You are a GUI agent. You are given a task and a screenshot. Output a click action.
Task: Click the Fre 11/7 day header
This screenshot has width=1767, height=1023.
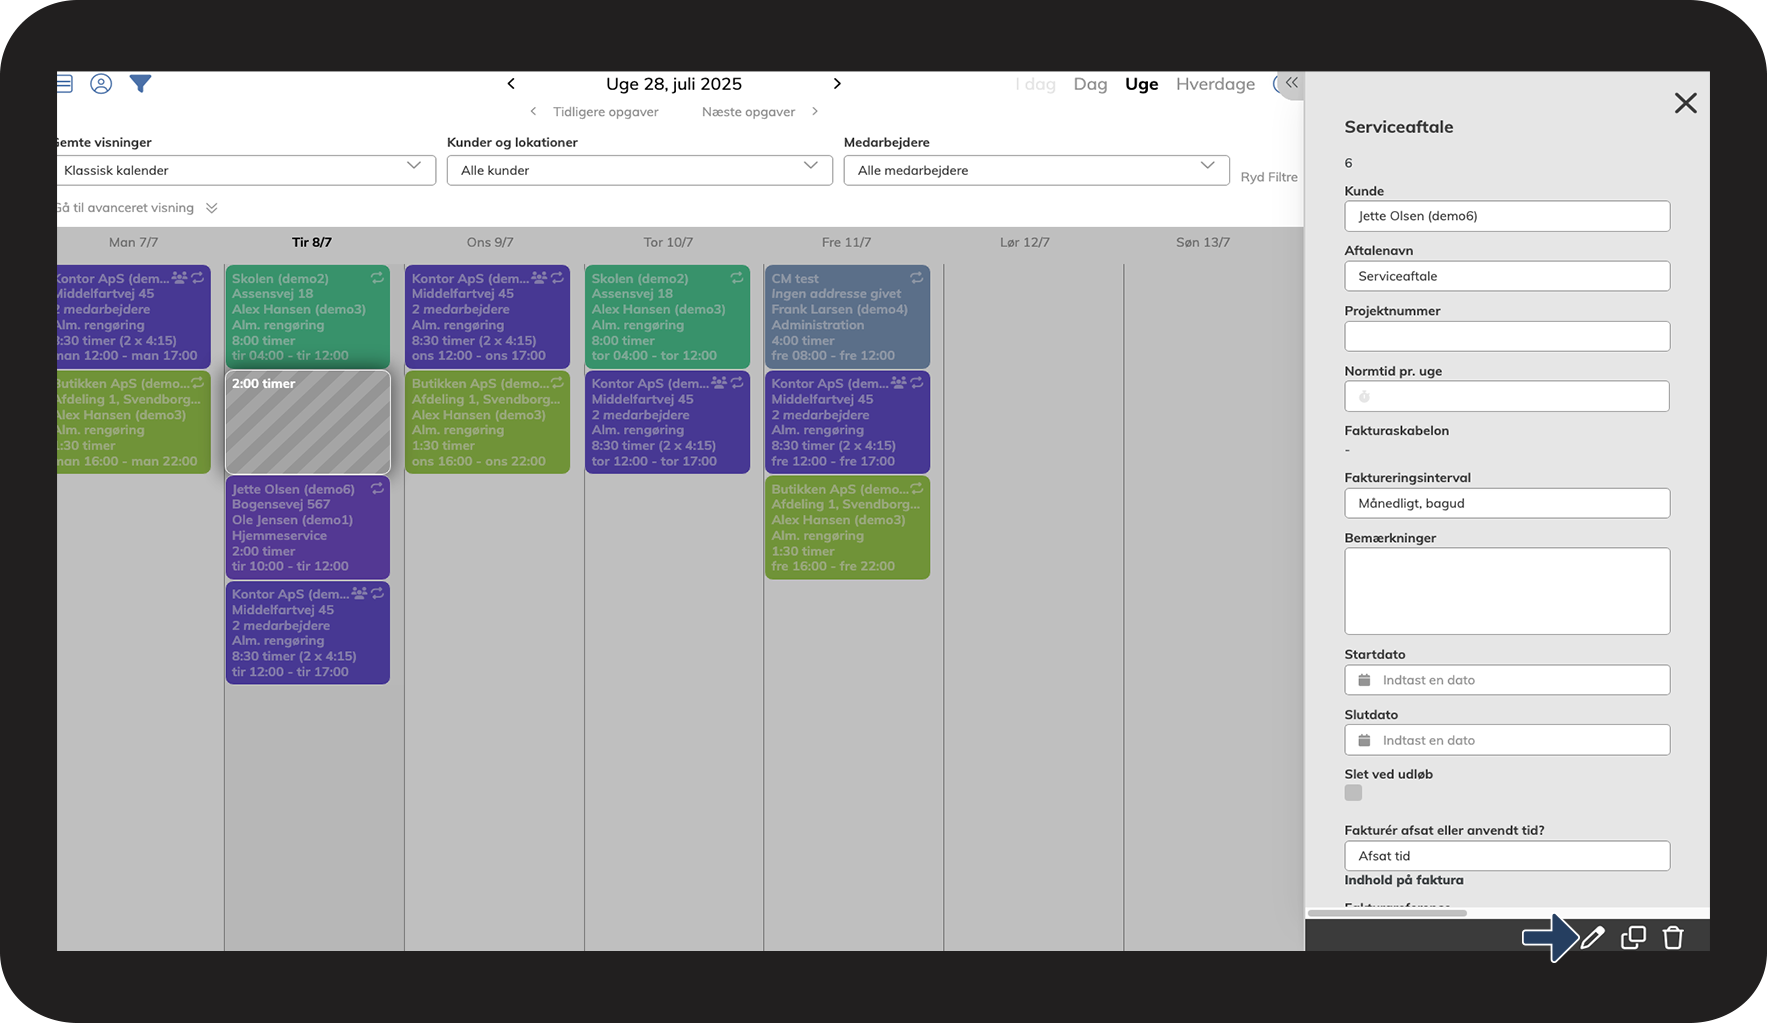click(846, 242)
